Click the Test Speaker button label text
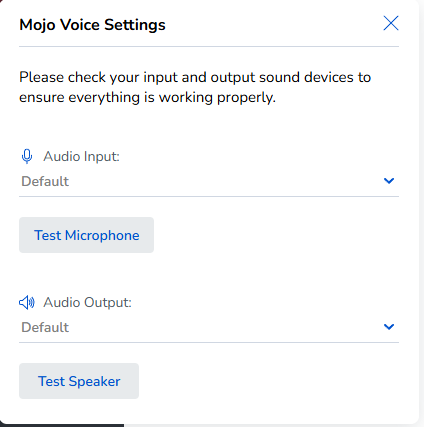The image size is (424, 427). [79, 381]
